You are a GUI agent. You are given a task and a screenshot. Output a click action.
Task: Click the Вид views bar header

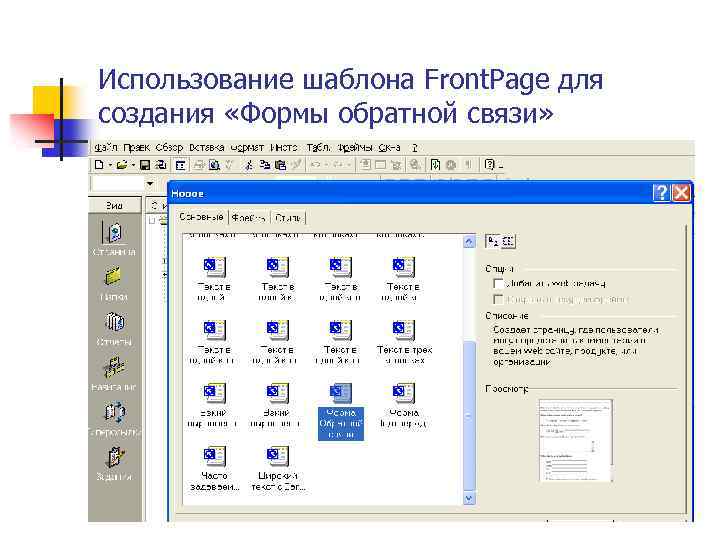114,206
